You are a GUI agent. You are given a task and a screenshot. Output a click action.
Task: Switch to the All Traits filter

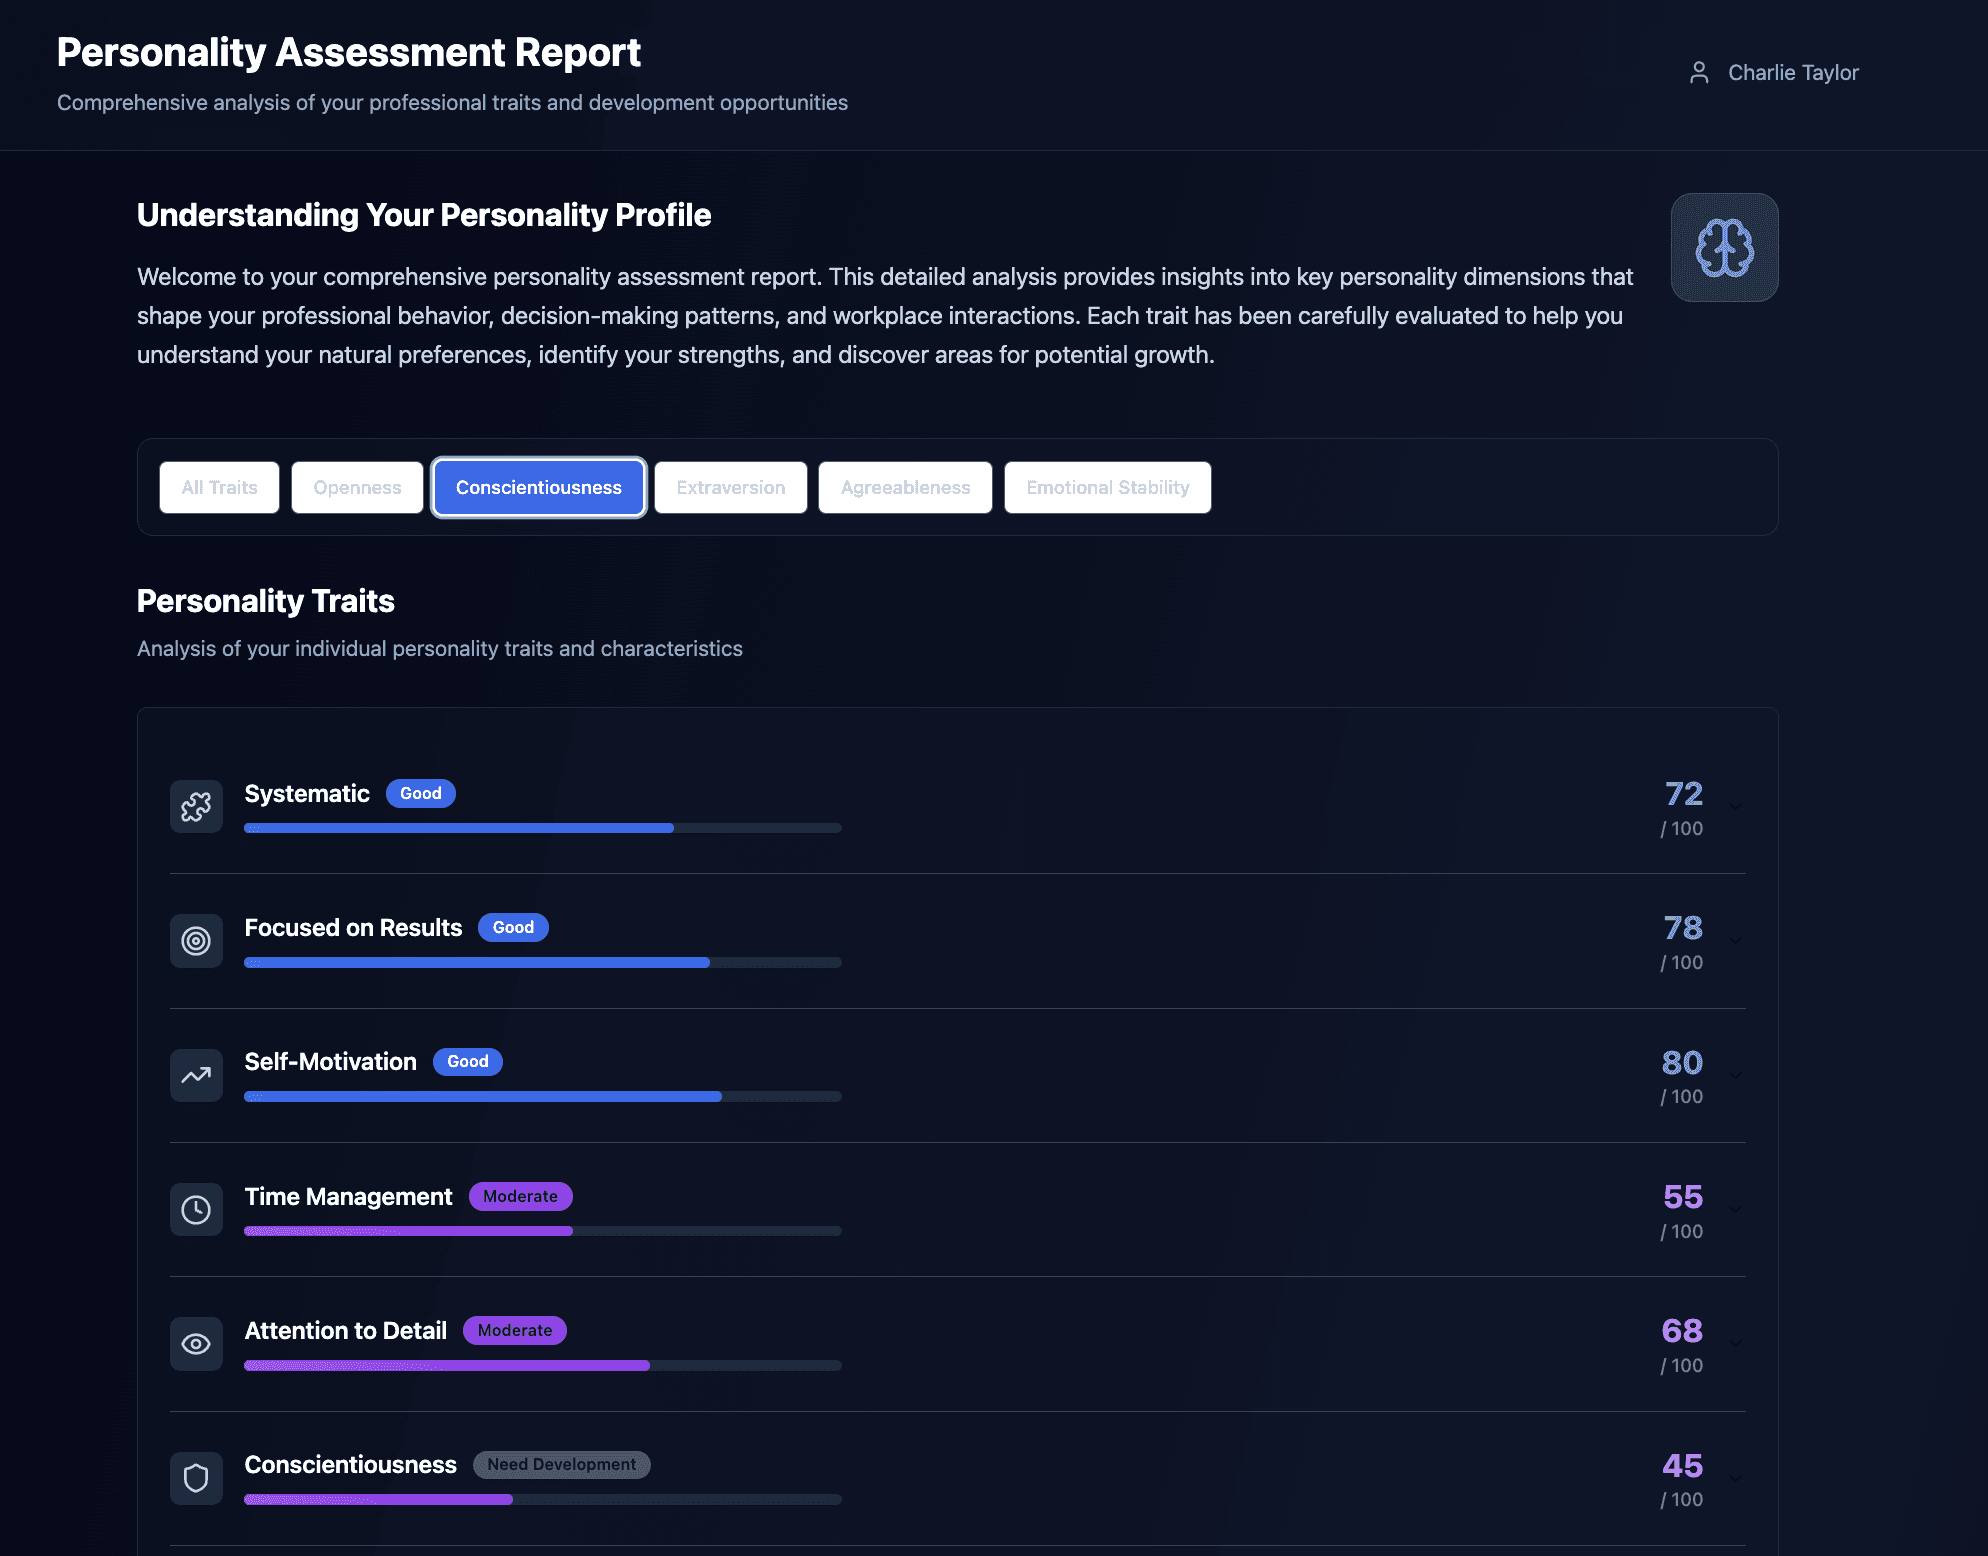coord(219,487)
